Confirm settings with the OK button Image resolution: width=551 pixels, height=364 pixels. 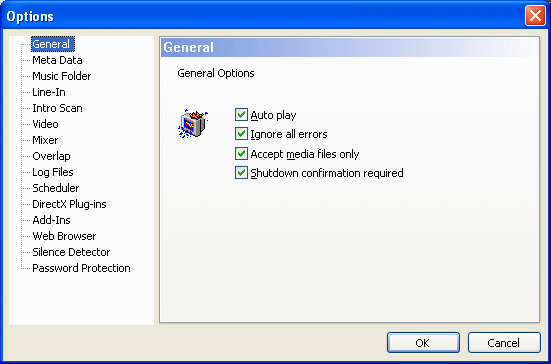423,343
